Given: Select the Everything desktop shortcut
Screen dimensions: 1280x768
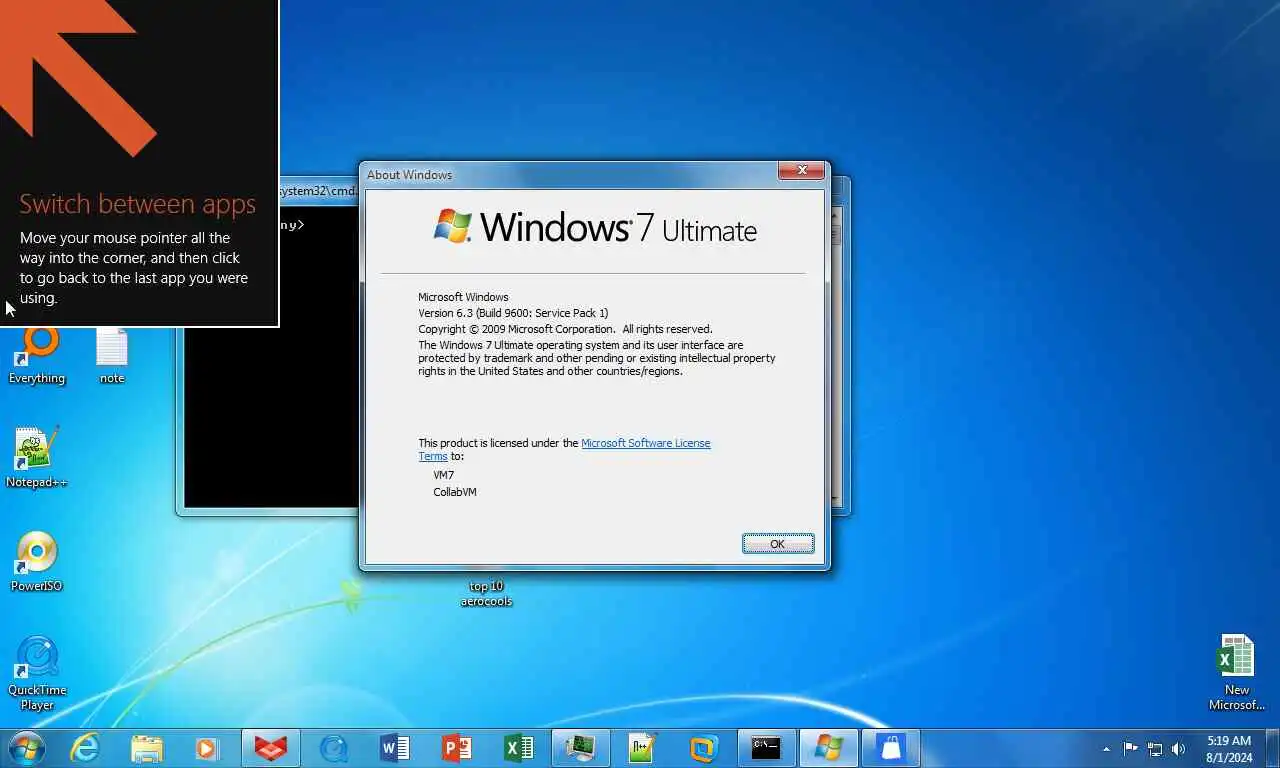Looking at the screenshot, I should [37, 356].
